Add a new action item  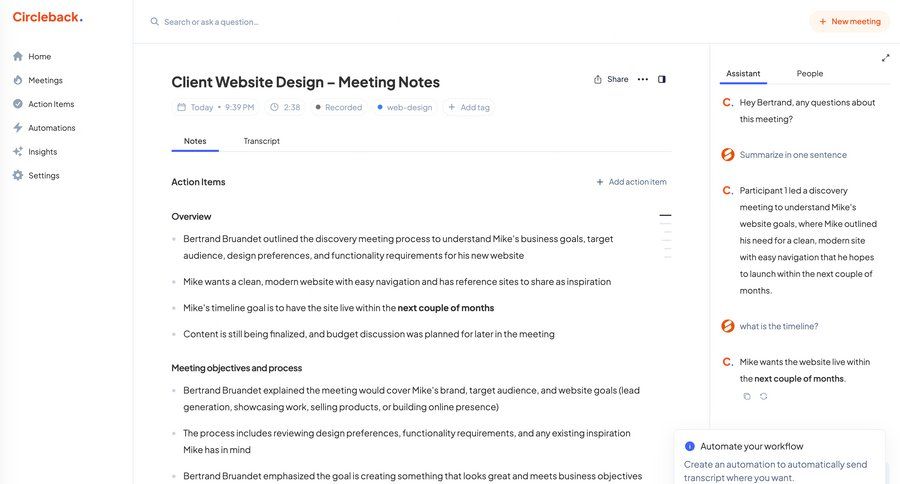tap(631, 182)
